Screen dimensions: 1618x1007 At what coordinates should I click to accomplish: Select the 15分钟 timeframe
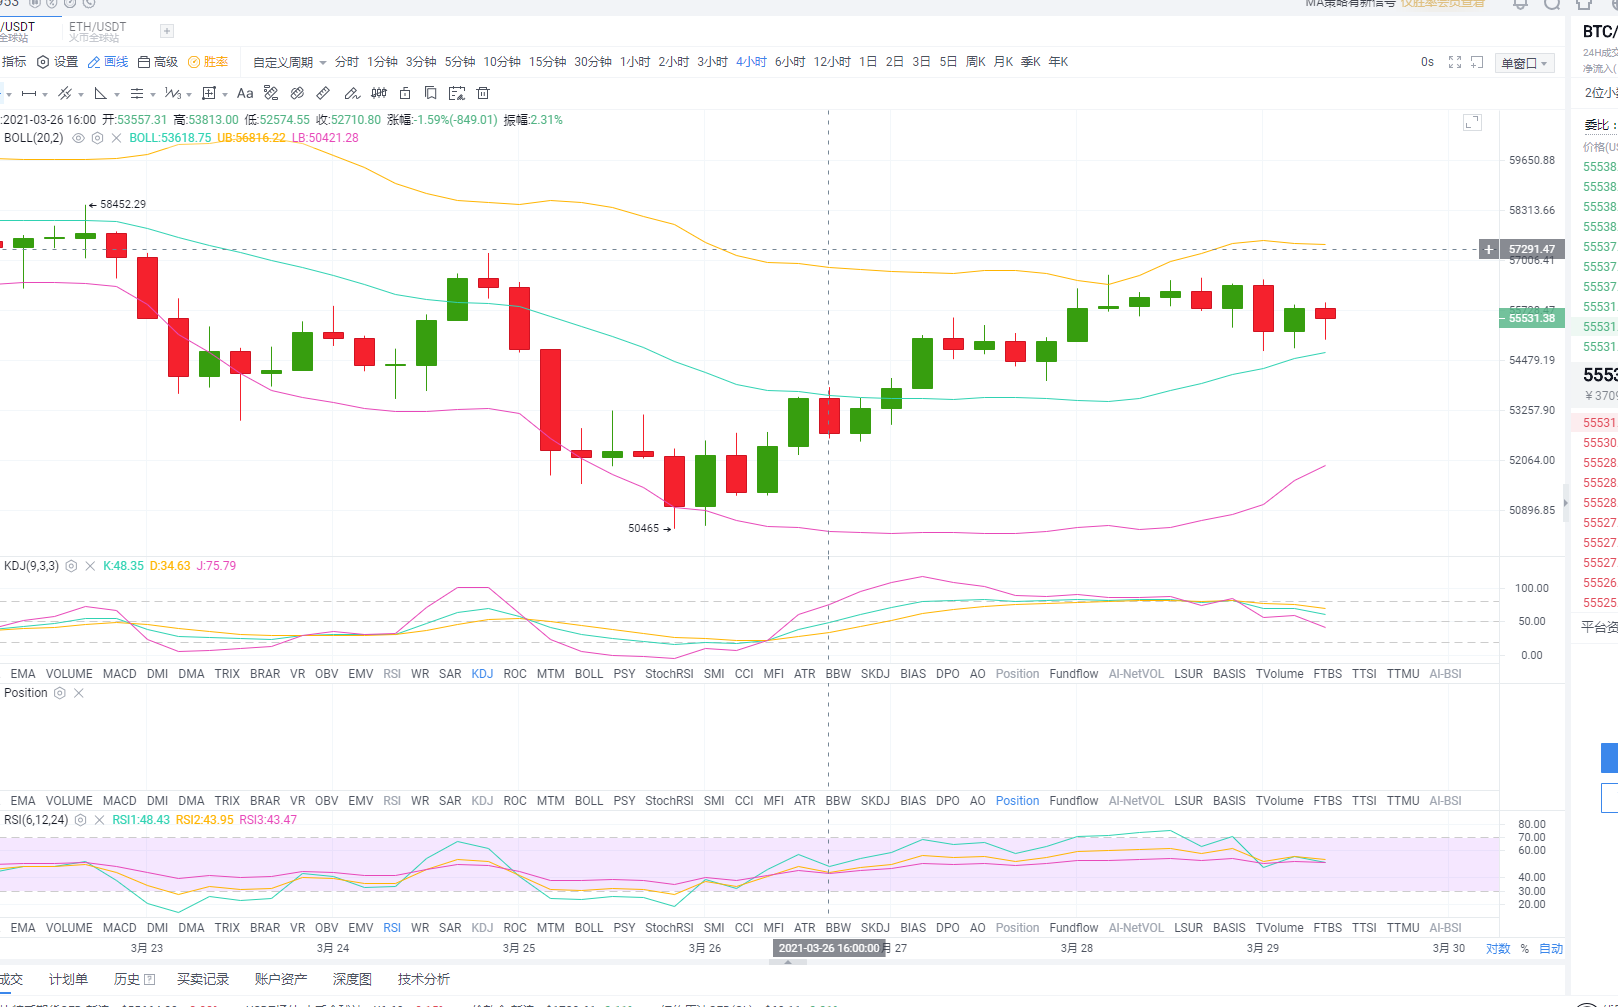tap(547, 62)
